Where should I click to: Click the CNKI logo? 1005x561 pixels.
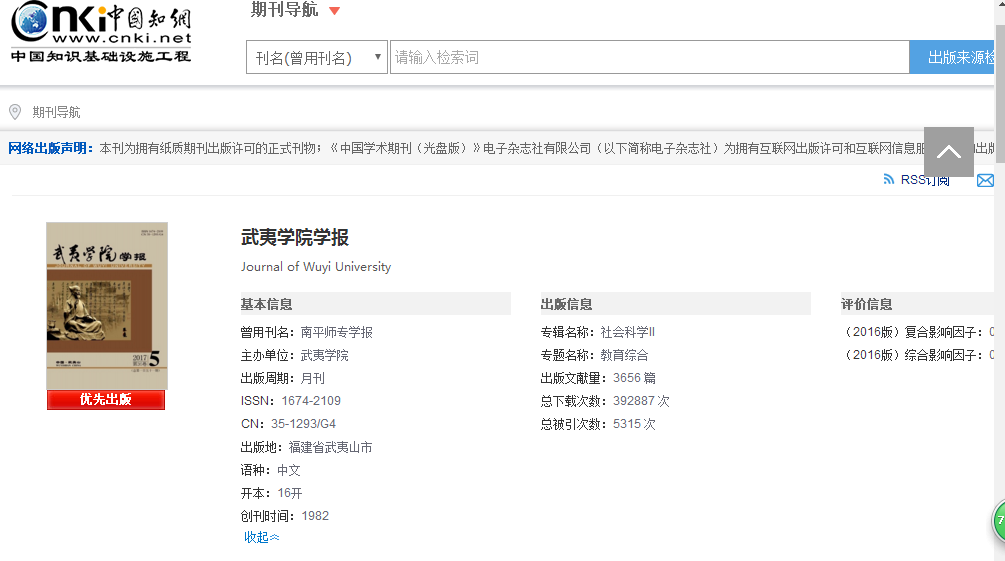[101, 33]
